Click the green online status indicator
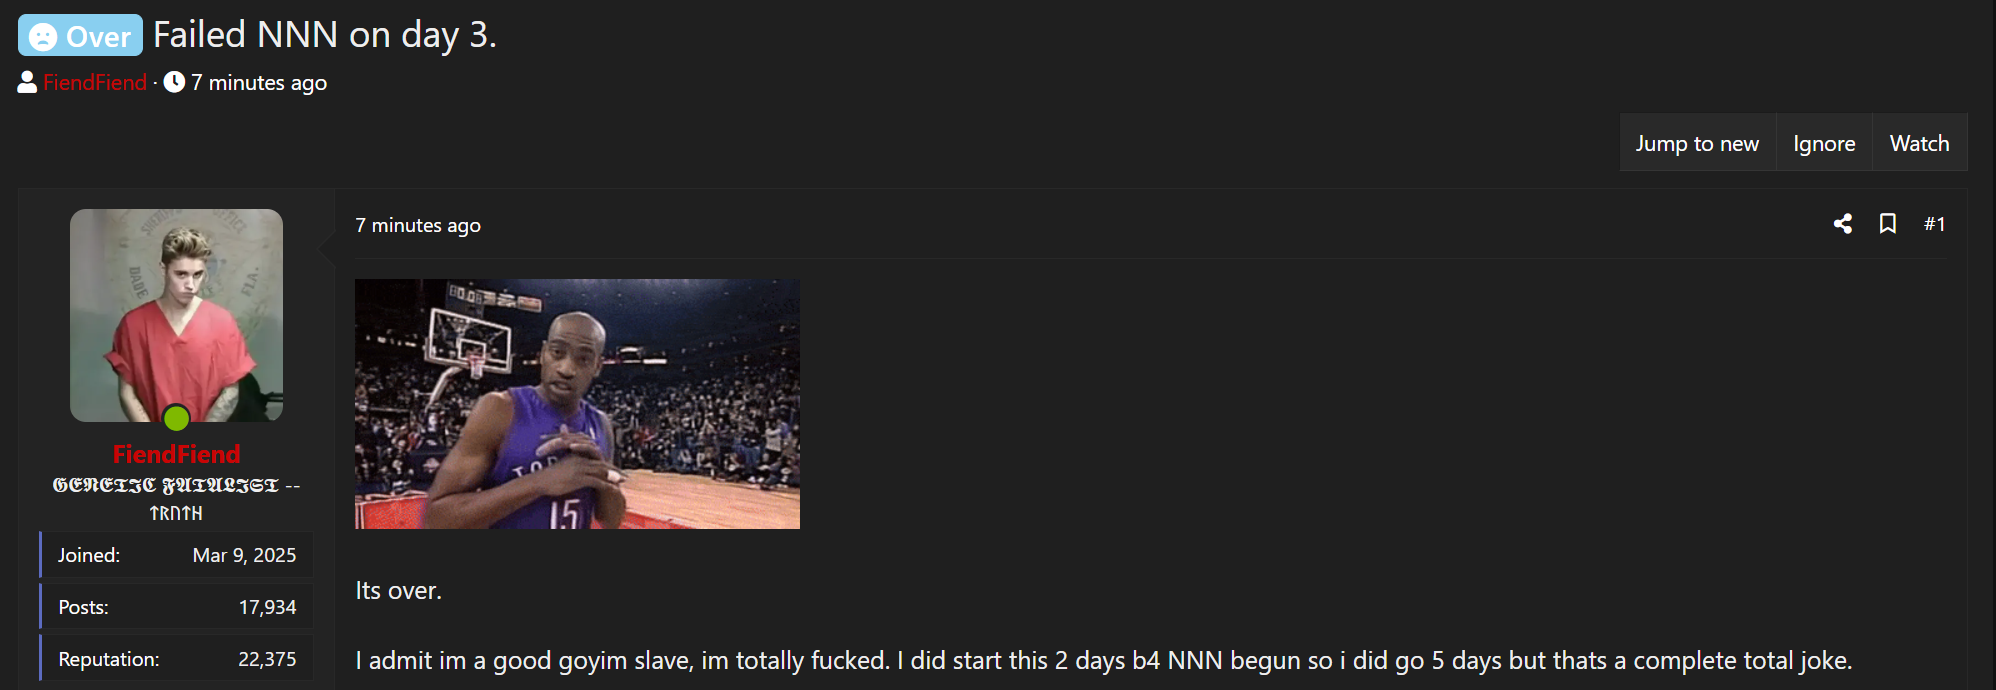Viewport: 1996px width, 690px height. (176, 418)
